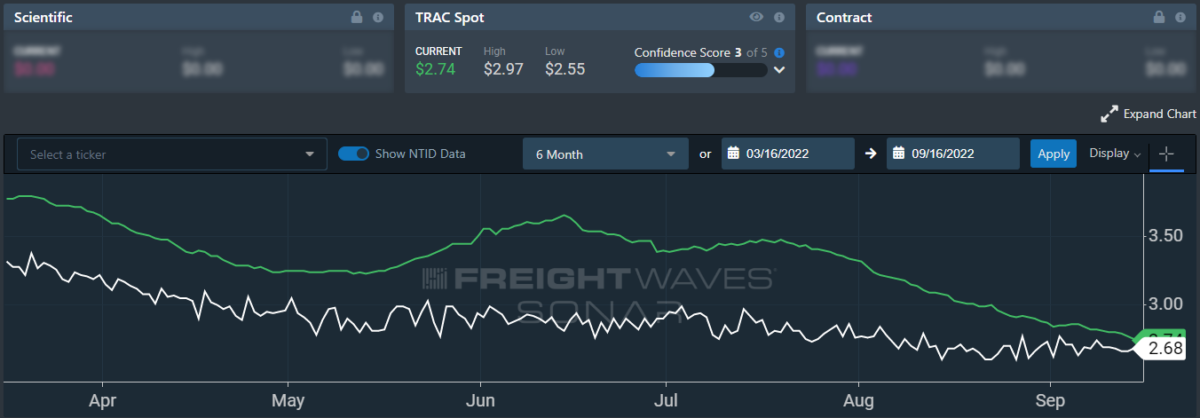The height and width of the screenshot is (418, 1200).
Task: Click the Expand Chart link
Action: (x=1148, y=114)
